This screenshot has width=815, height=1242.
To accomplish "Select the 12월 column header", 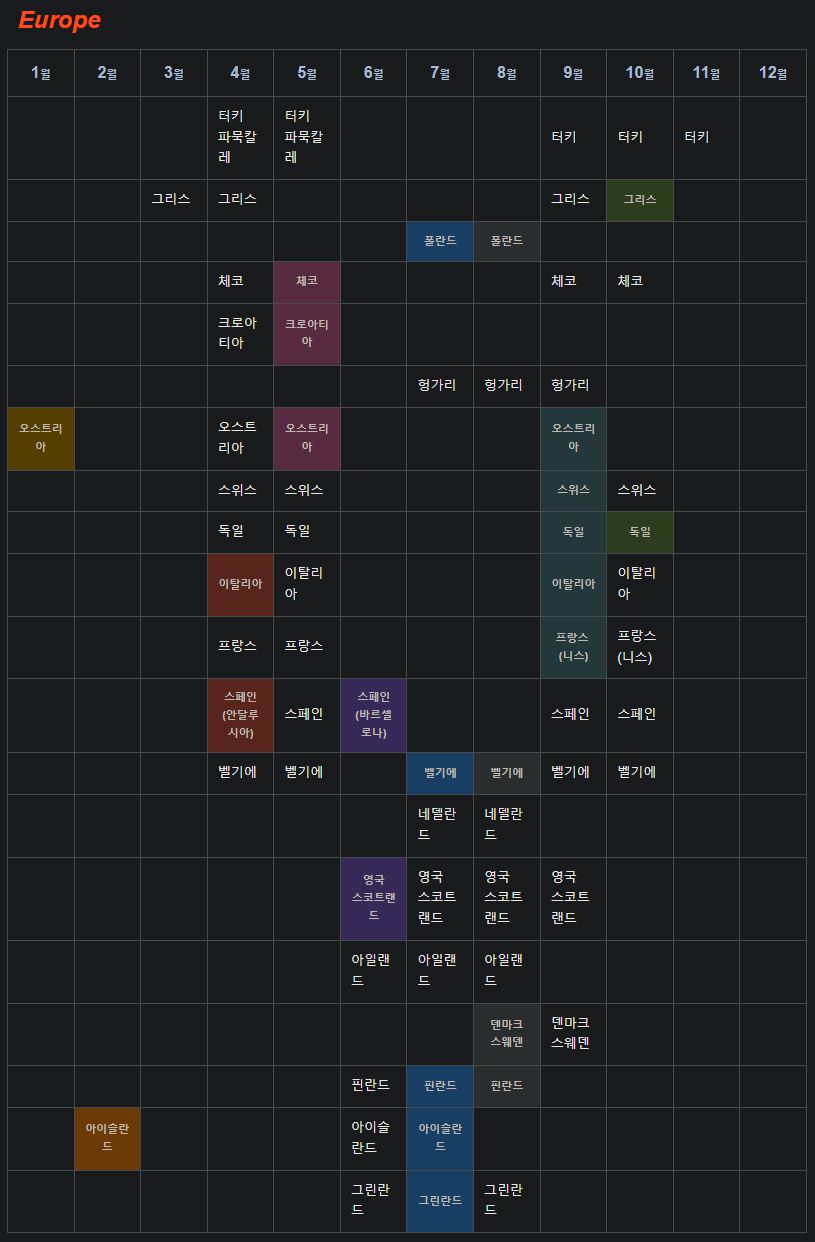I will click(773, 73).
